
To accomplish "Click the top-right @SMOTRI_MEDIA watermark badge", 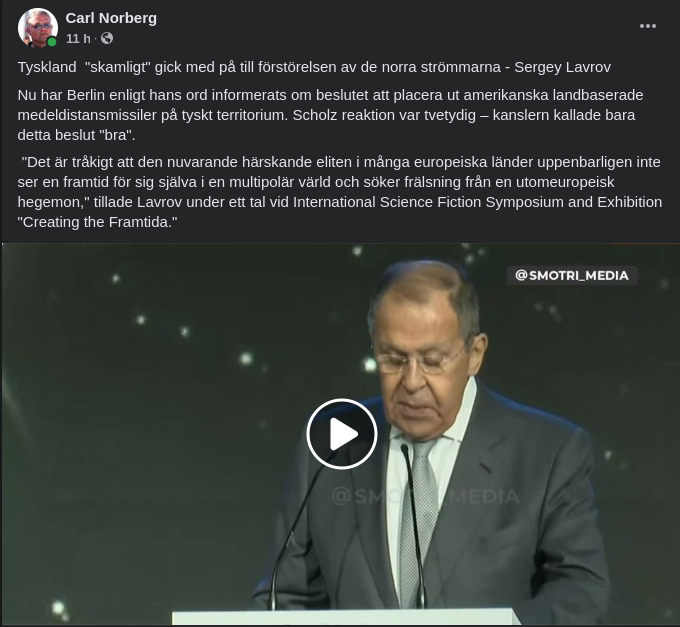I will click(x=572, y=275).
